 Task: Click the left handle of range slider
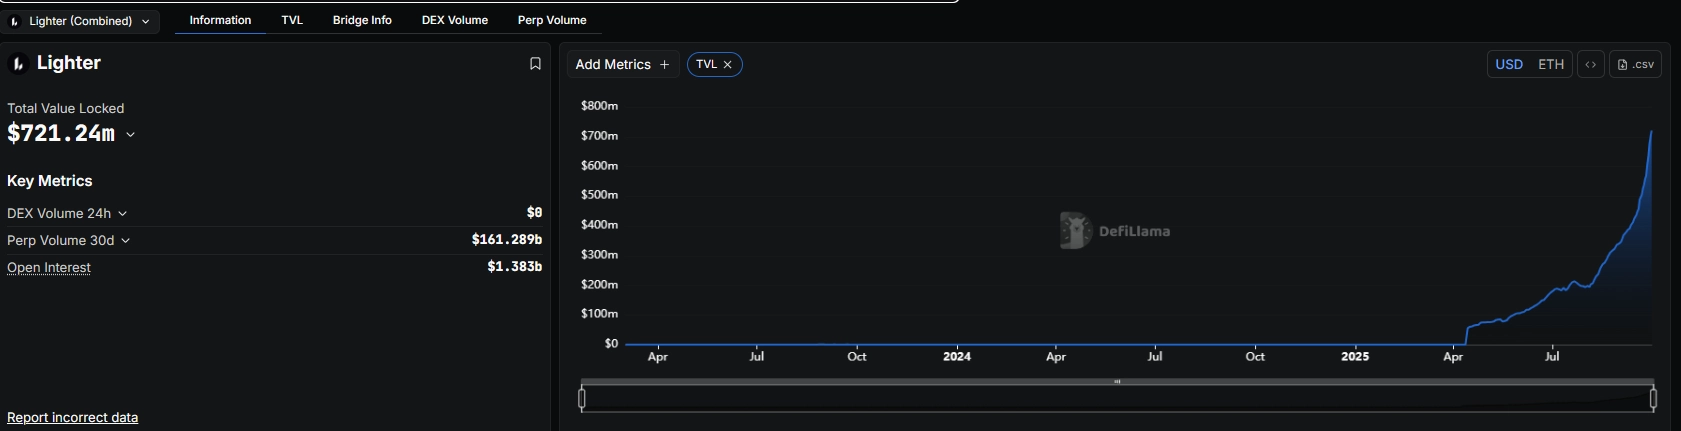point(582,398)
